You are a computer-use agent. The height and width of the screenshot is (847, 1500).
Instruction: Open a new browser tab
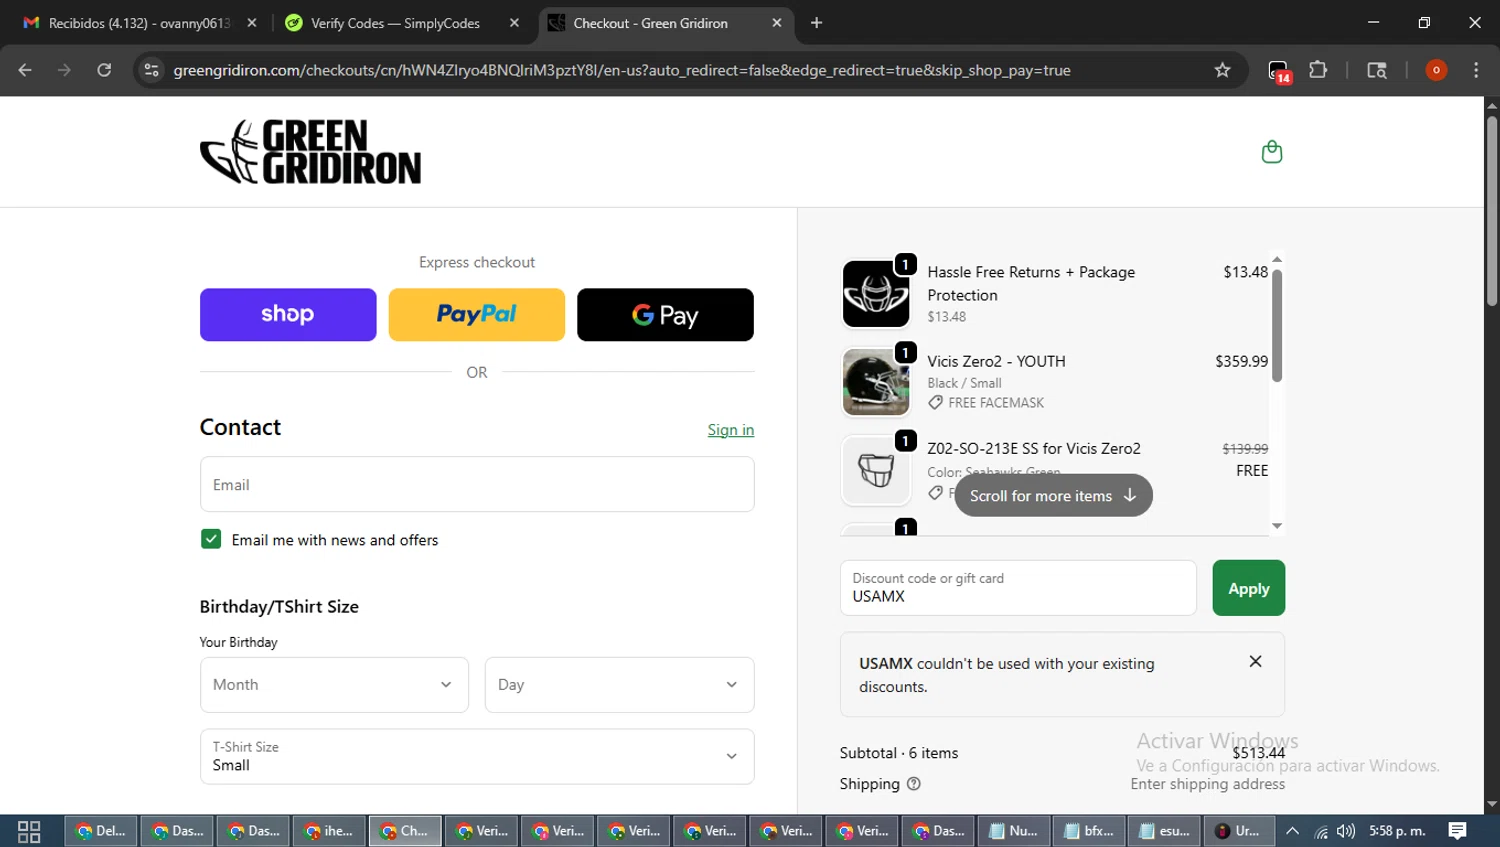(817, 23)
